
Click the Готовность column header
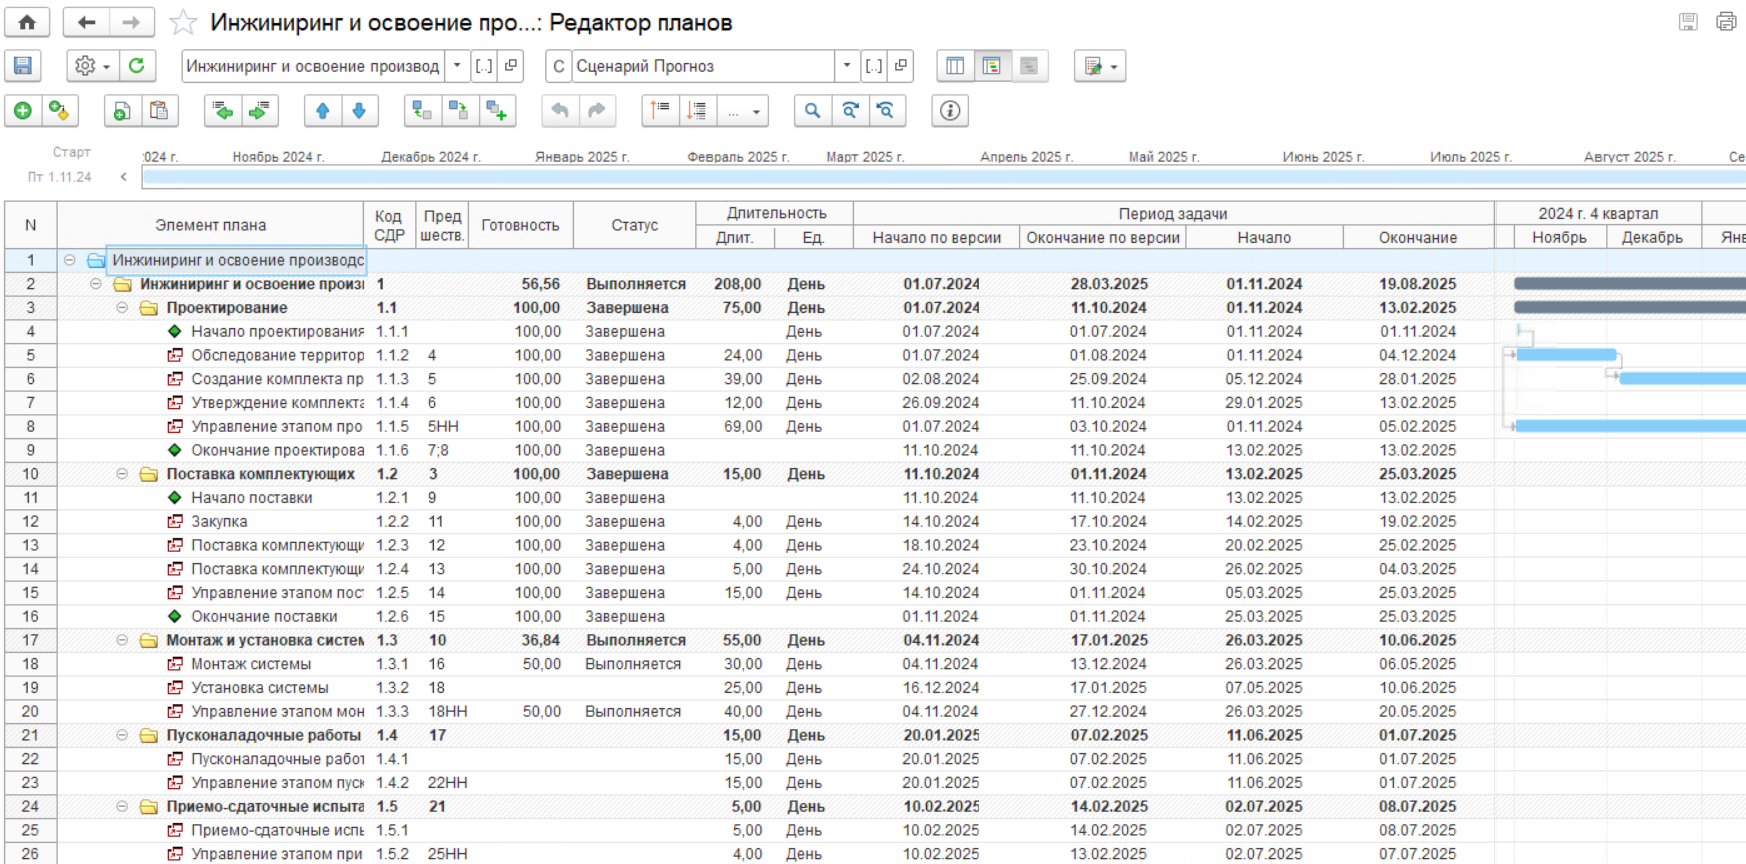tap(519, 225)
